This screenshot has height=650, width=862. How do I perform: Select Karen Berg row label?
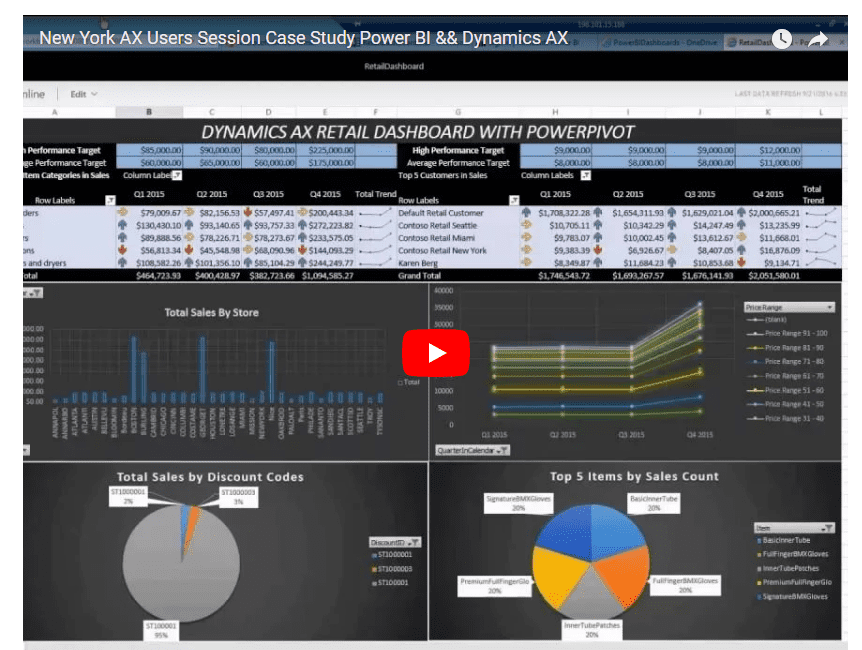click(418, 263)
